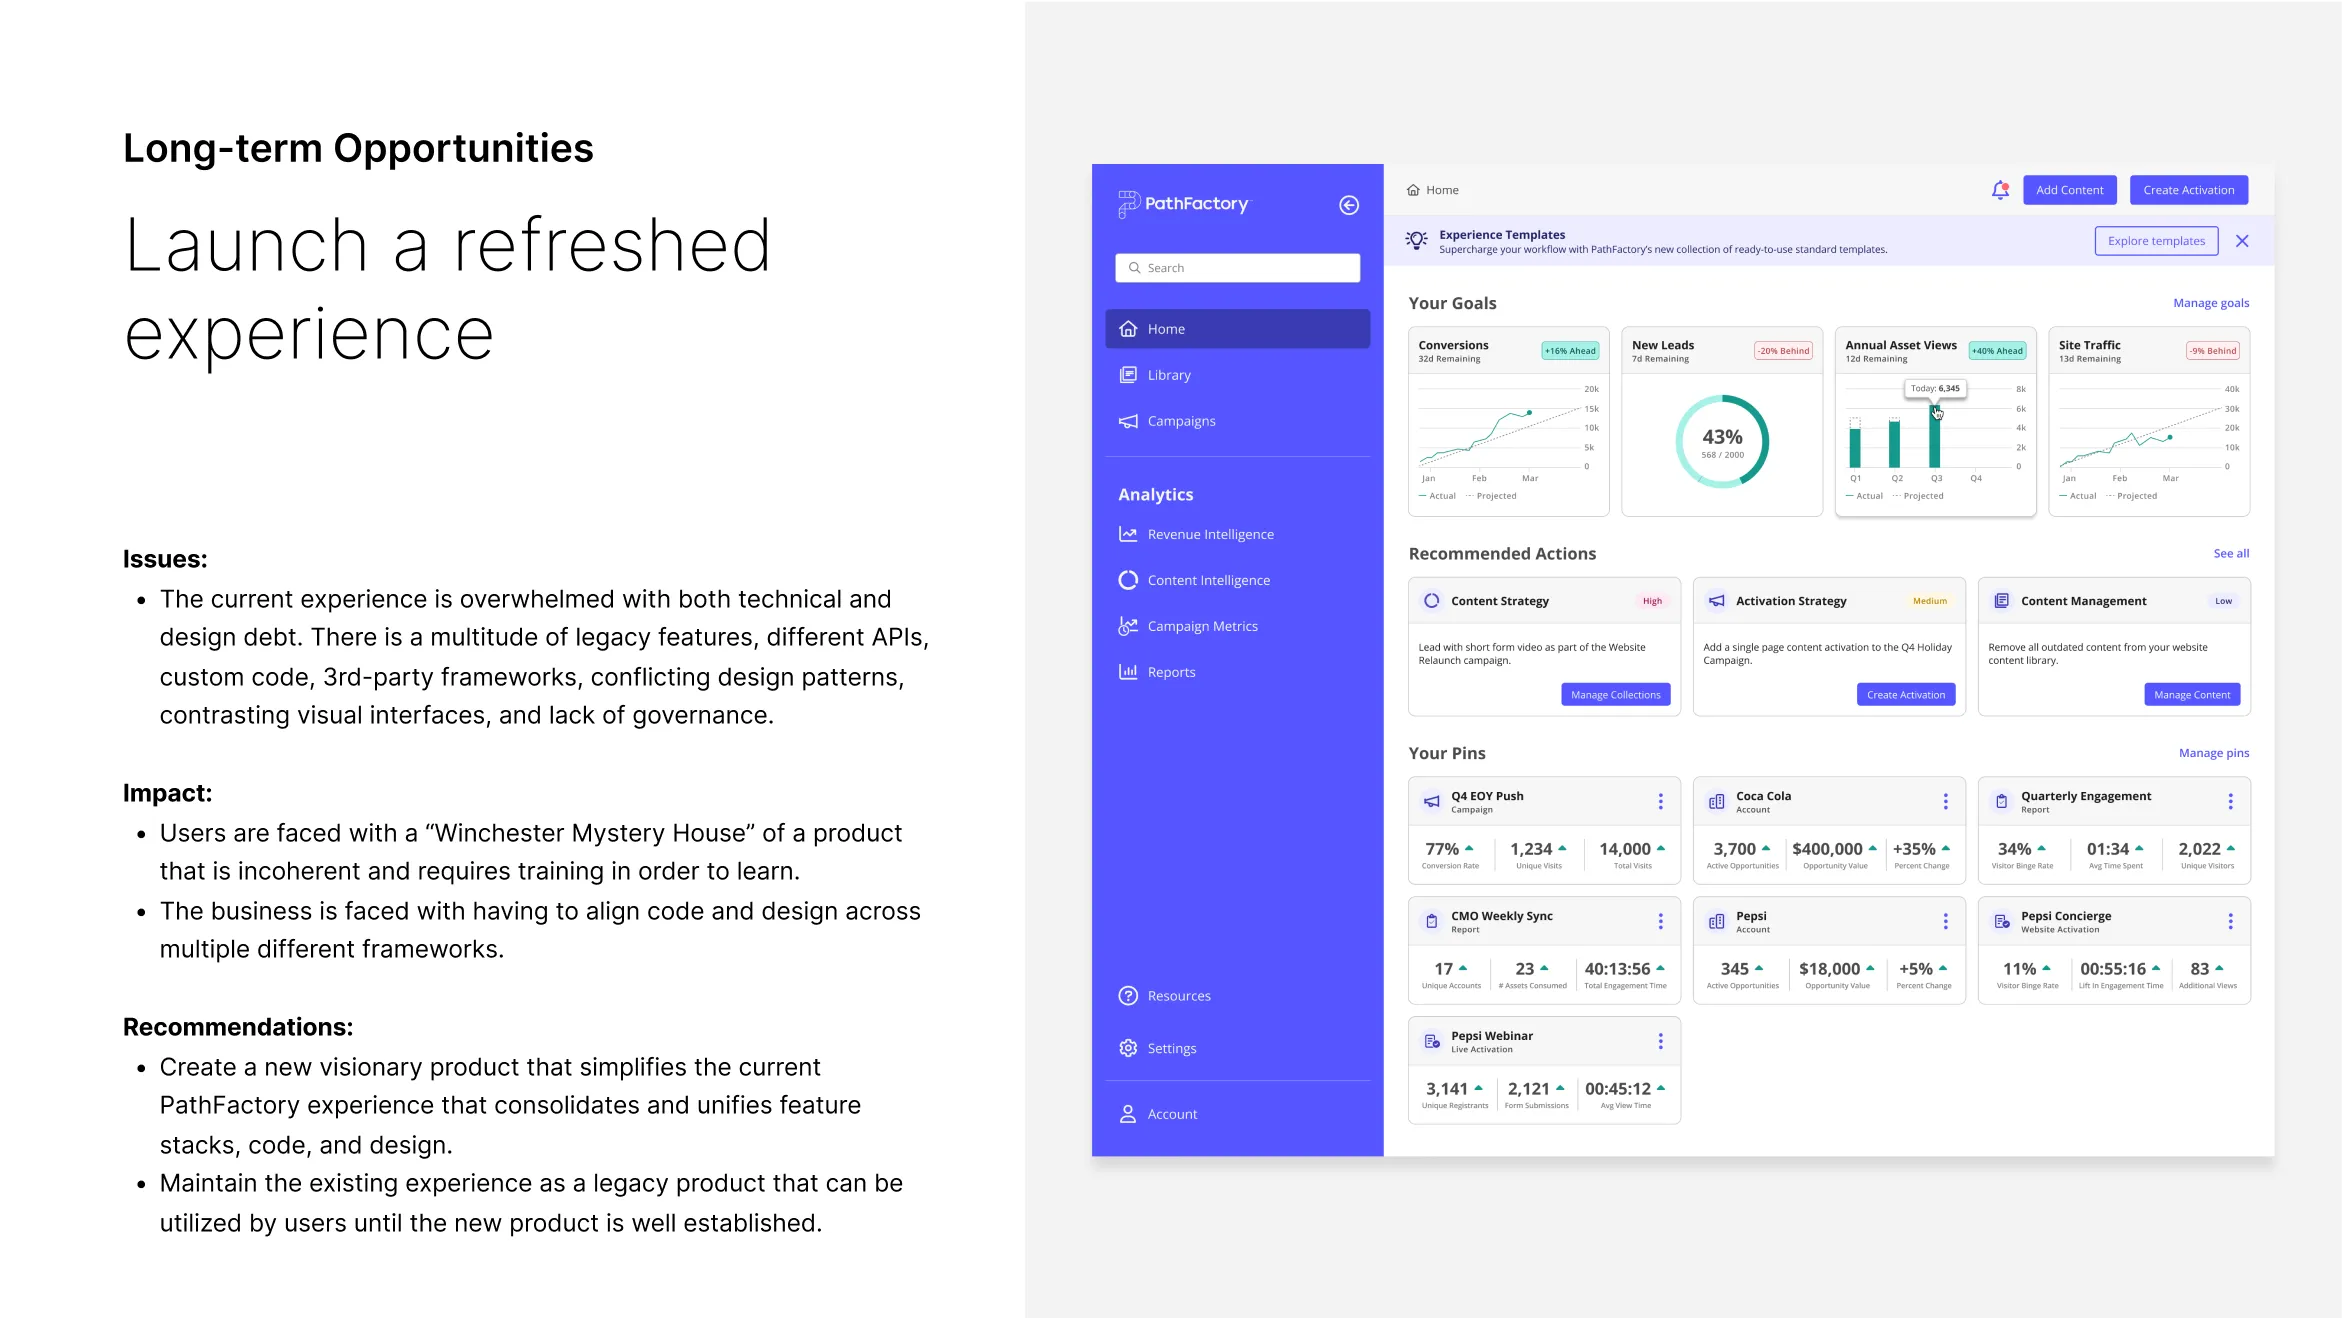Click the Library navigation icon
2342x1318 pixels.
click(1128, 373)
